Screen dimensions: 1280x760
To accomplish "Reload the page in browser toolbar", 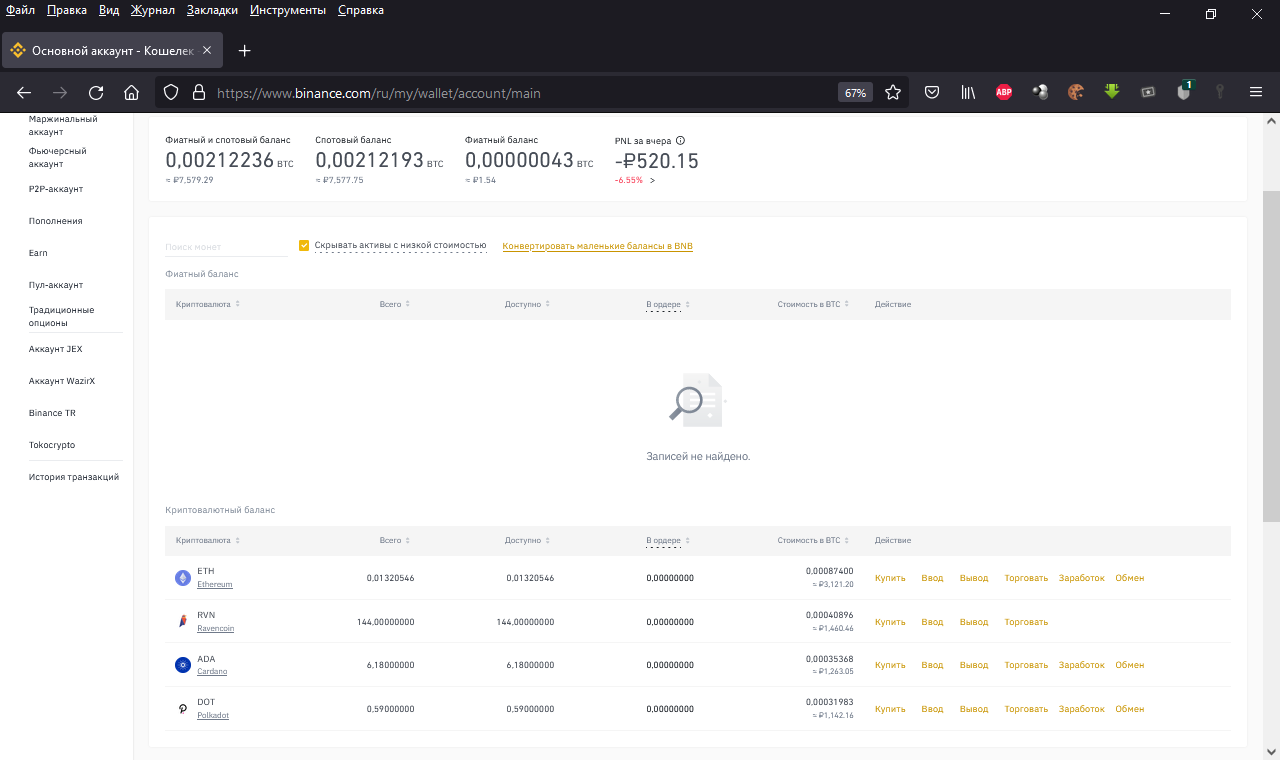I will tap(96, 93).
